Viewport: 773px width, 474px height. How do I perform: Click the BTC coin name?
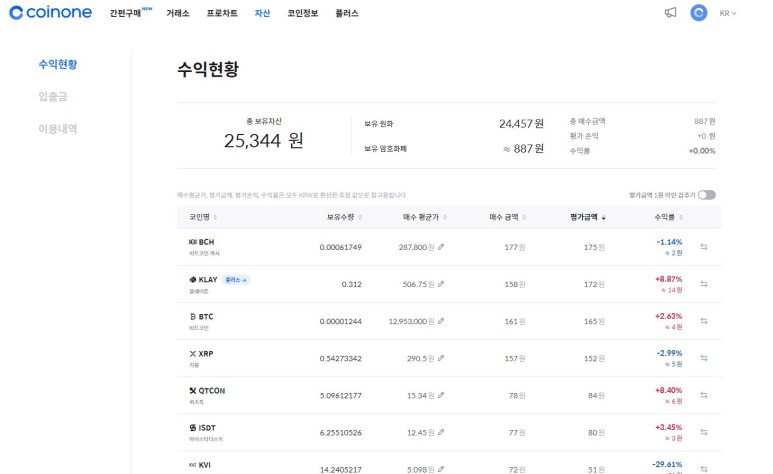pos(206,316)
